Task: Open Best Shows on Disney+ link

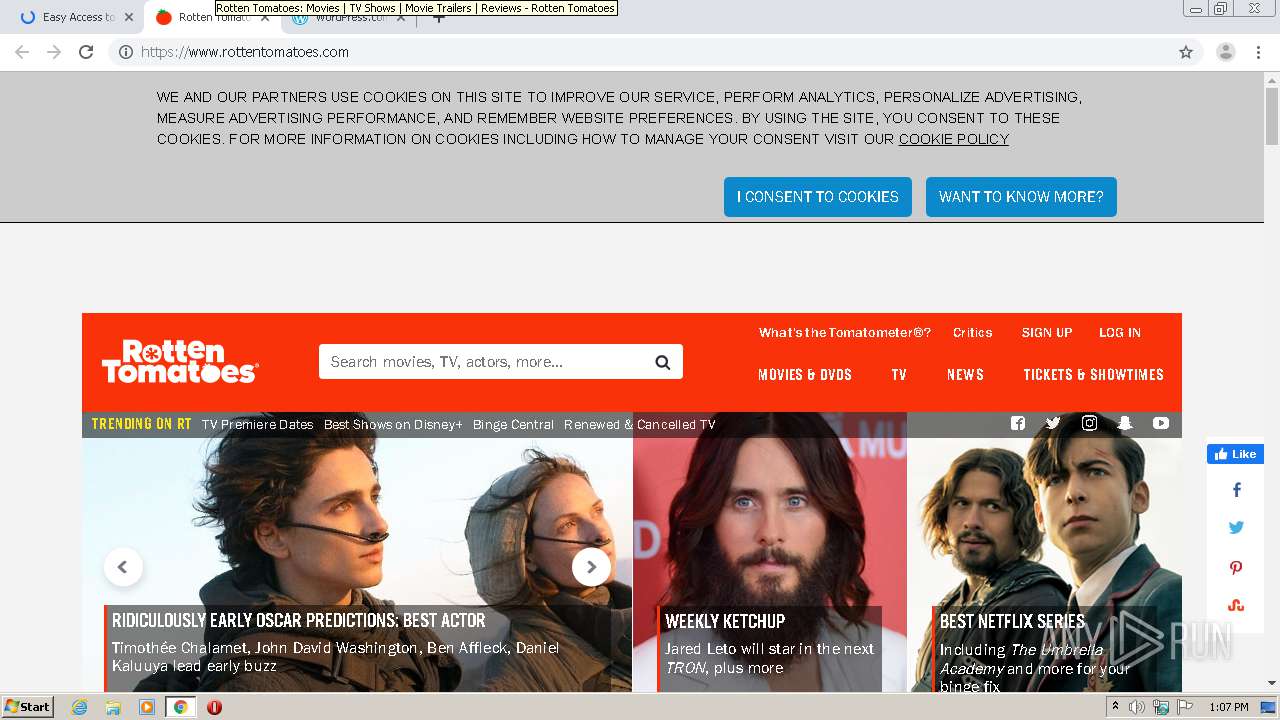Action: 393,424
